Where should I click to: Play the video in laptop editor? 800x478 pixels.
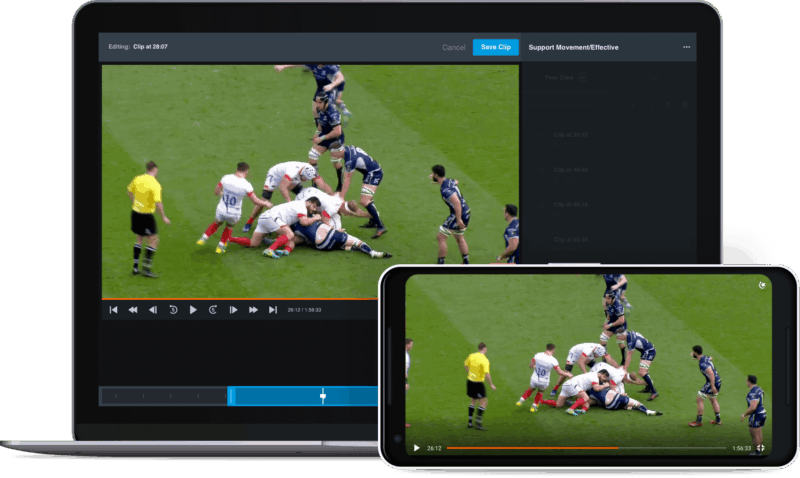coord(193,310)
